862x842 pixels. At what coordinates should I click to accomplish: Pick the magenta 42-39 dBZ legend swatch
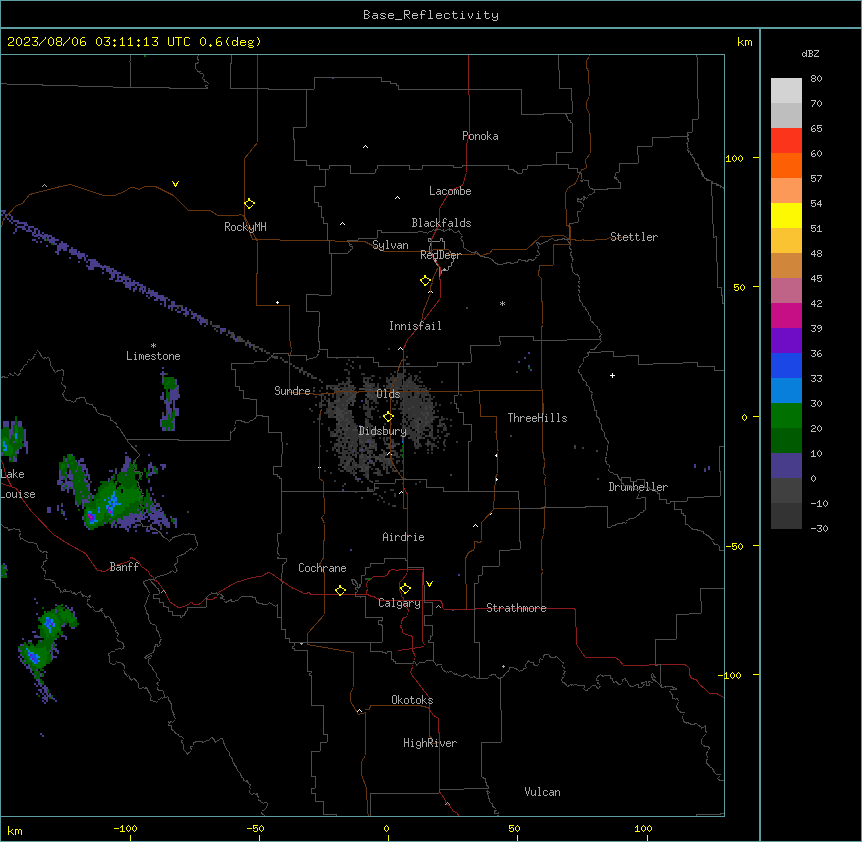coord(786,315)
